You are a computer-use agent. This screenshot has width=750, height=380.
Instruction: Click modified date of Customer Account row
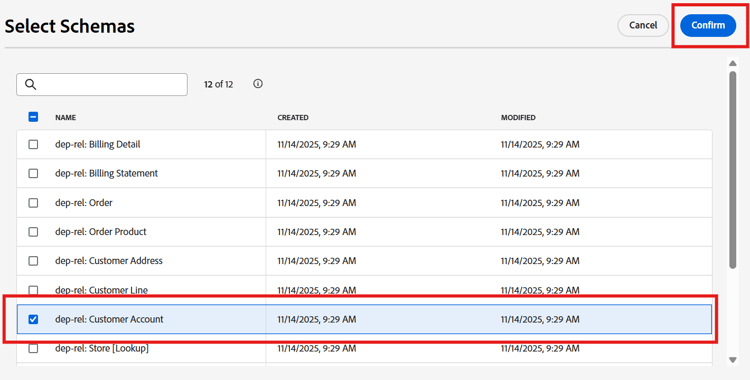(x=540, y=319)
